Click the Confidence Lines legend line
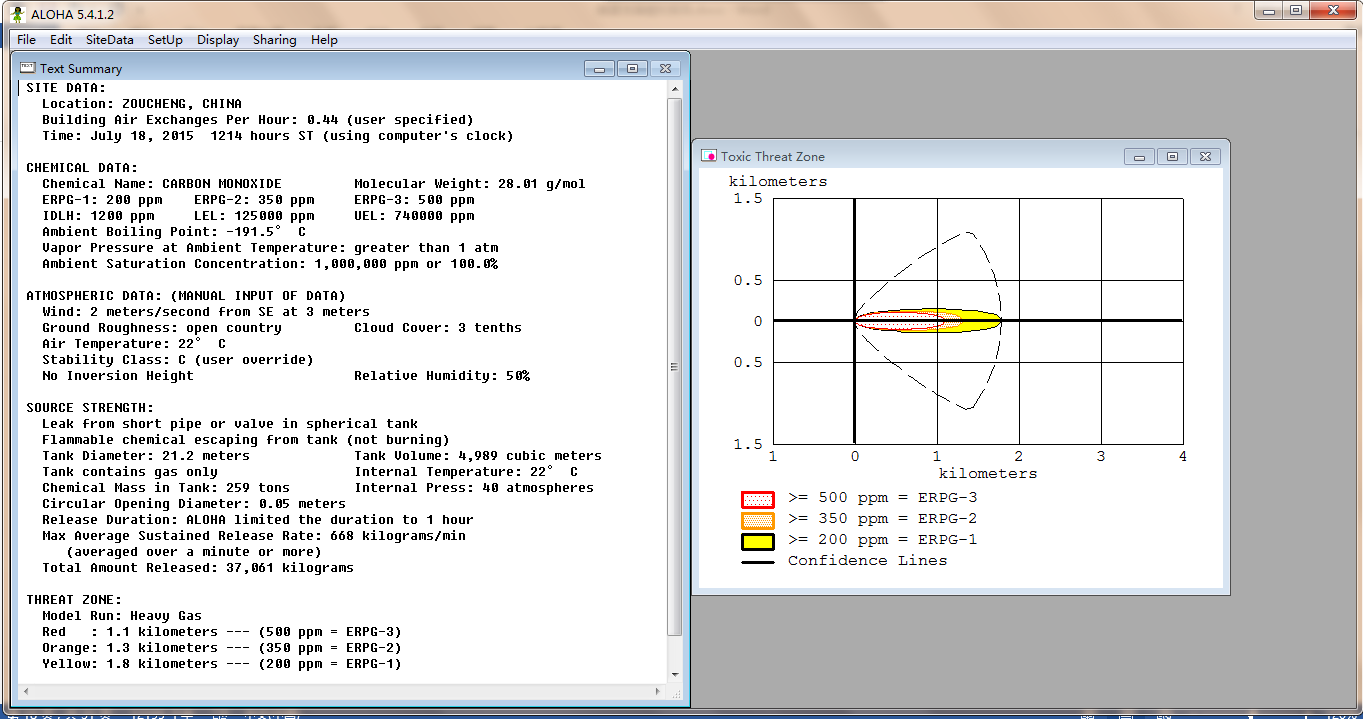The height and width of the screenshot is (719, 1363). [x=757, y=562]
